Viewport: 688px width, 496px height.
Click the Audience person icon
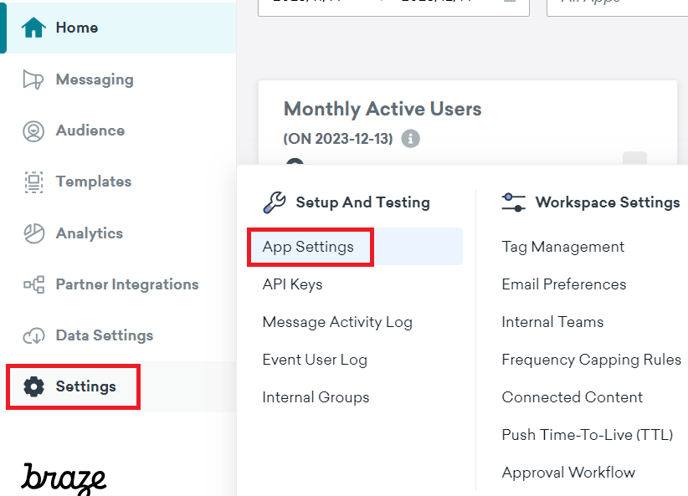[33, 131]
